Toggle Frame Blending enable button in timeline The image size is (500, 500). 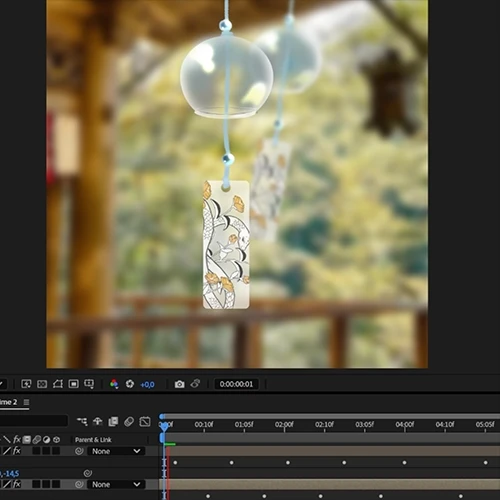113,422
